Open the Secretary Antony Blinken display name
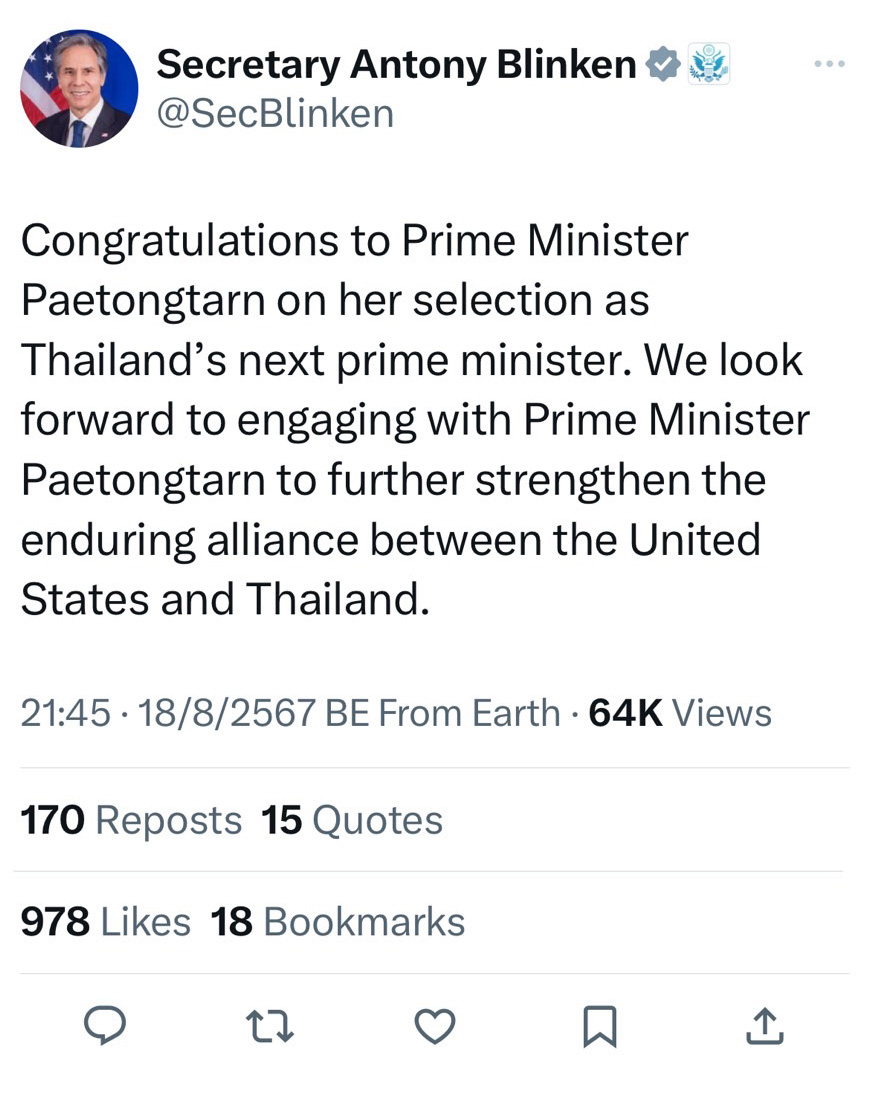 click(x=396, y=65)
